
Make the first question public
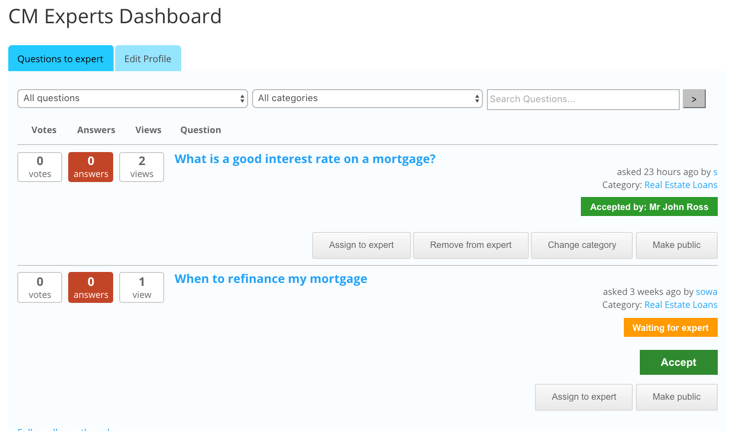pos(676,245)
